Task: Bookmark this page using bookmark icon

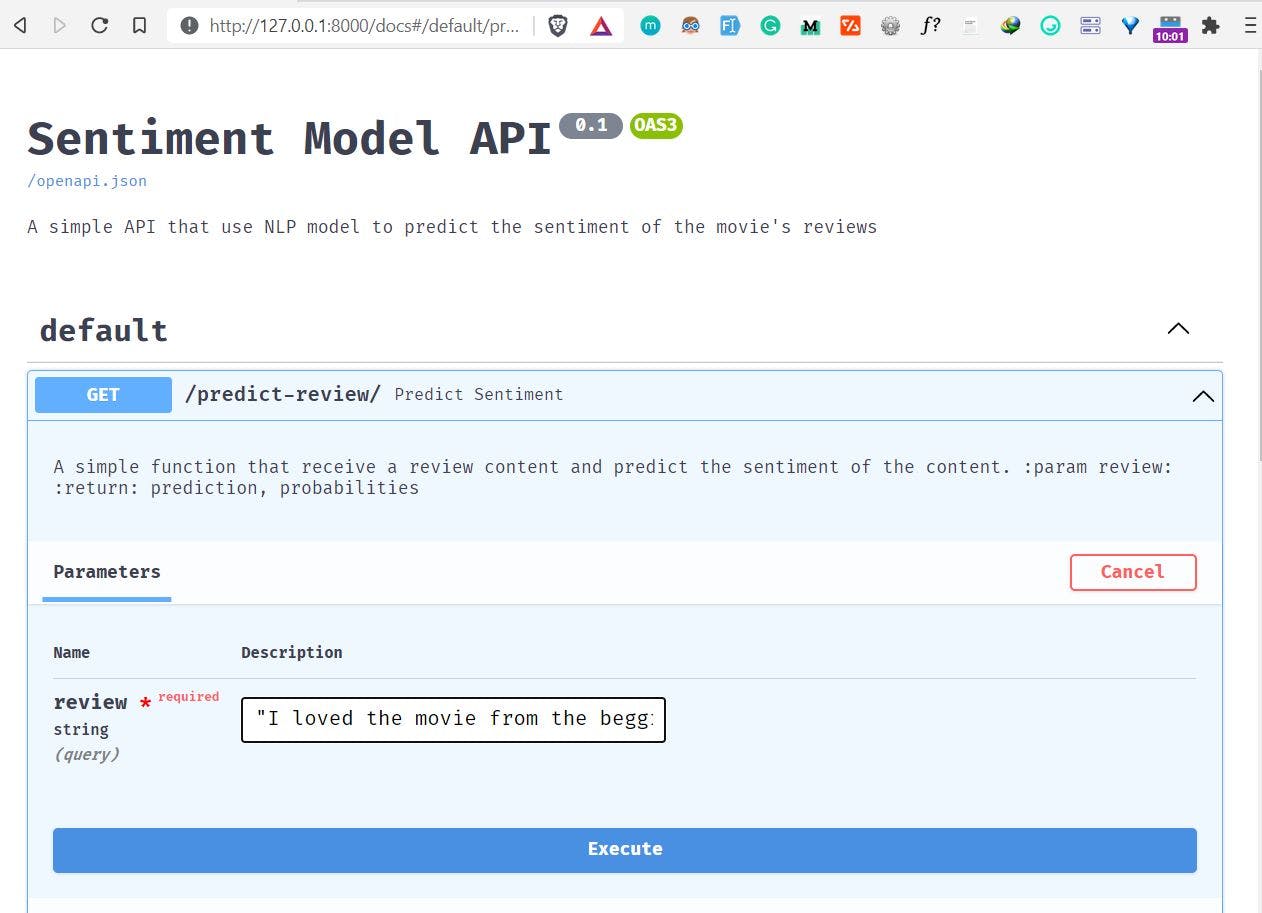Action: tap(140, 26)
